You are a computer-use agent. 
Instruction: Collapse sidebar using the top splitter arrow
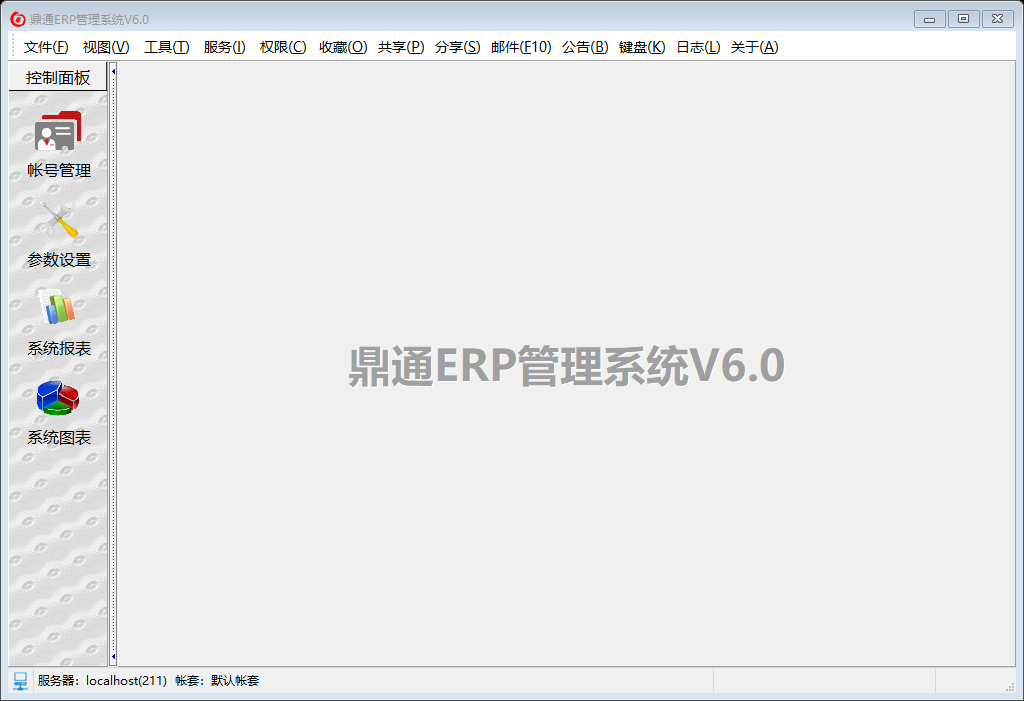pos(114,71)
